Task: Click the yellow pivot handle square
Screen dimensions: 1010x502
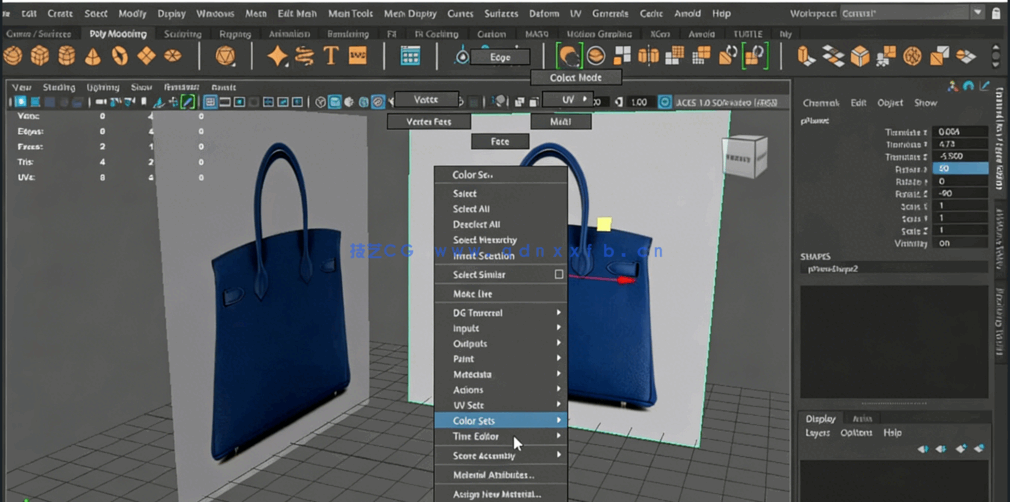Action: tap(604, 224)
